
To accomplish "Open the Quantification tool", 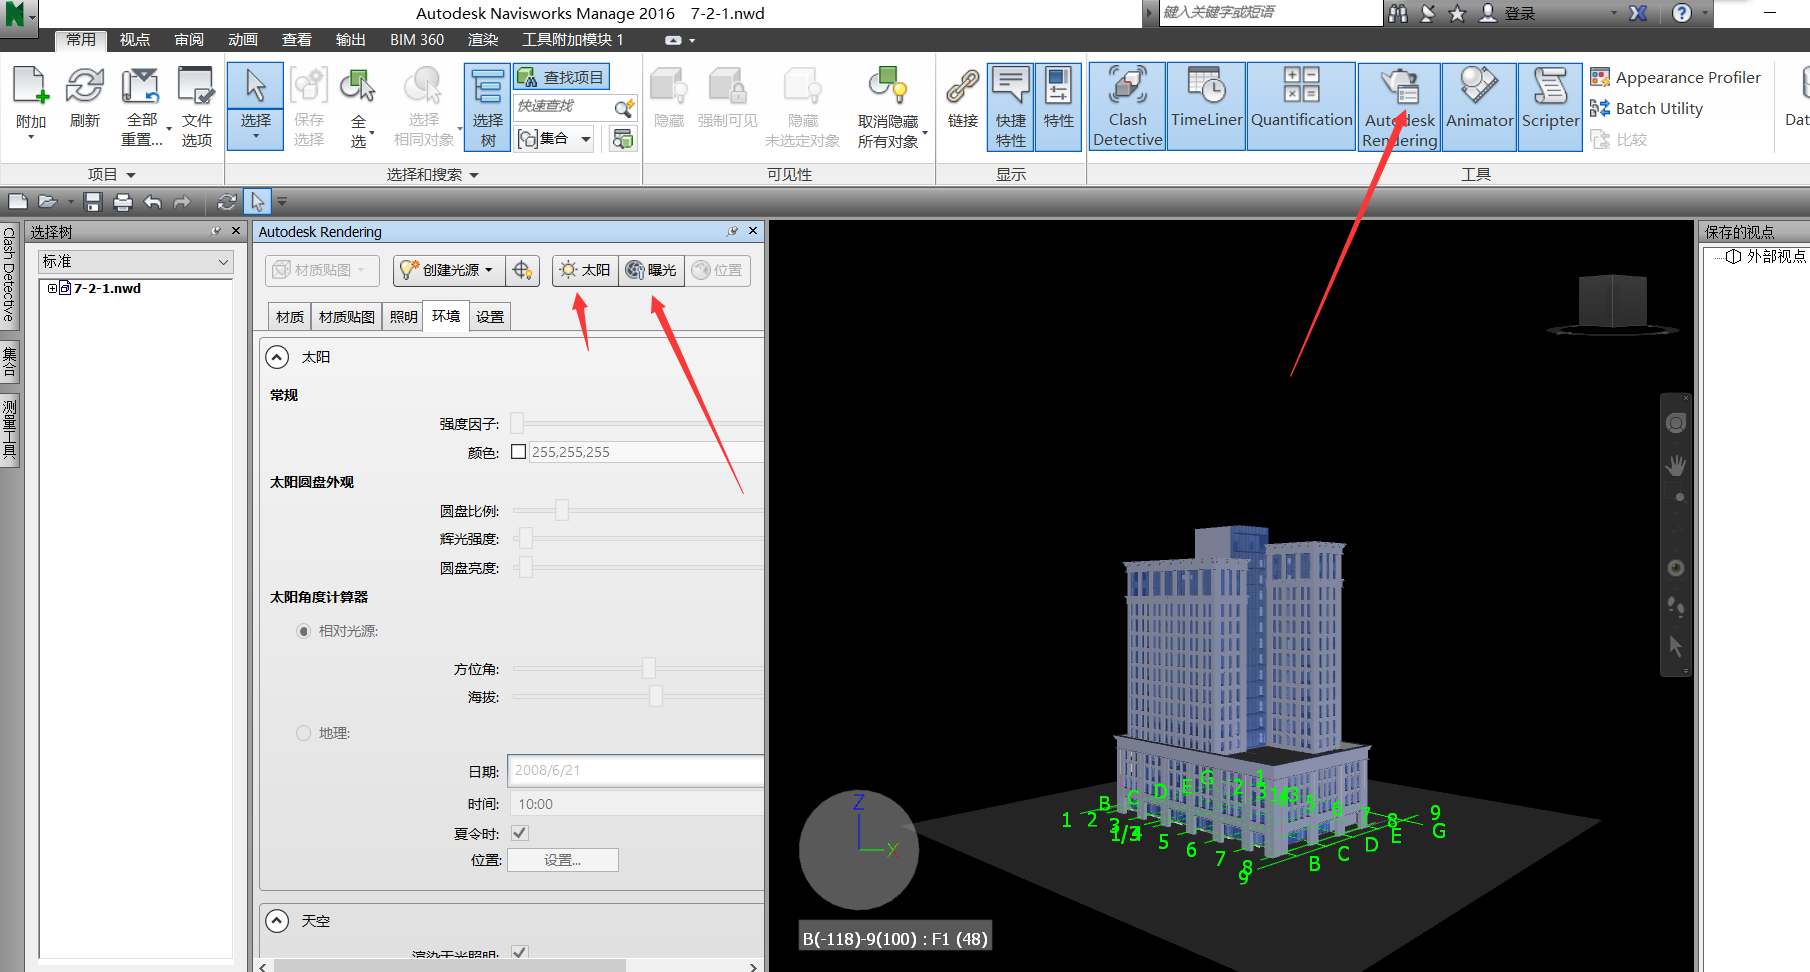I will (1301, 106).
